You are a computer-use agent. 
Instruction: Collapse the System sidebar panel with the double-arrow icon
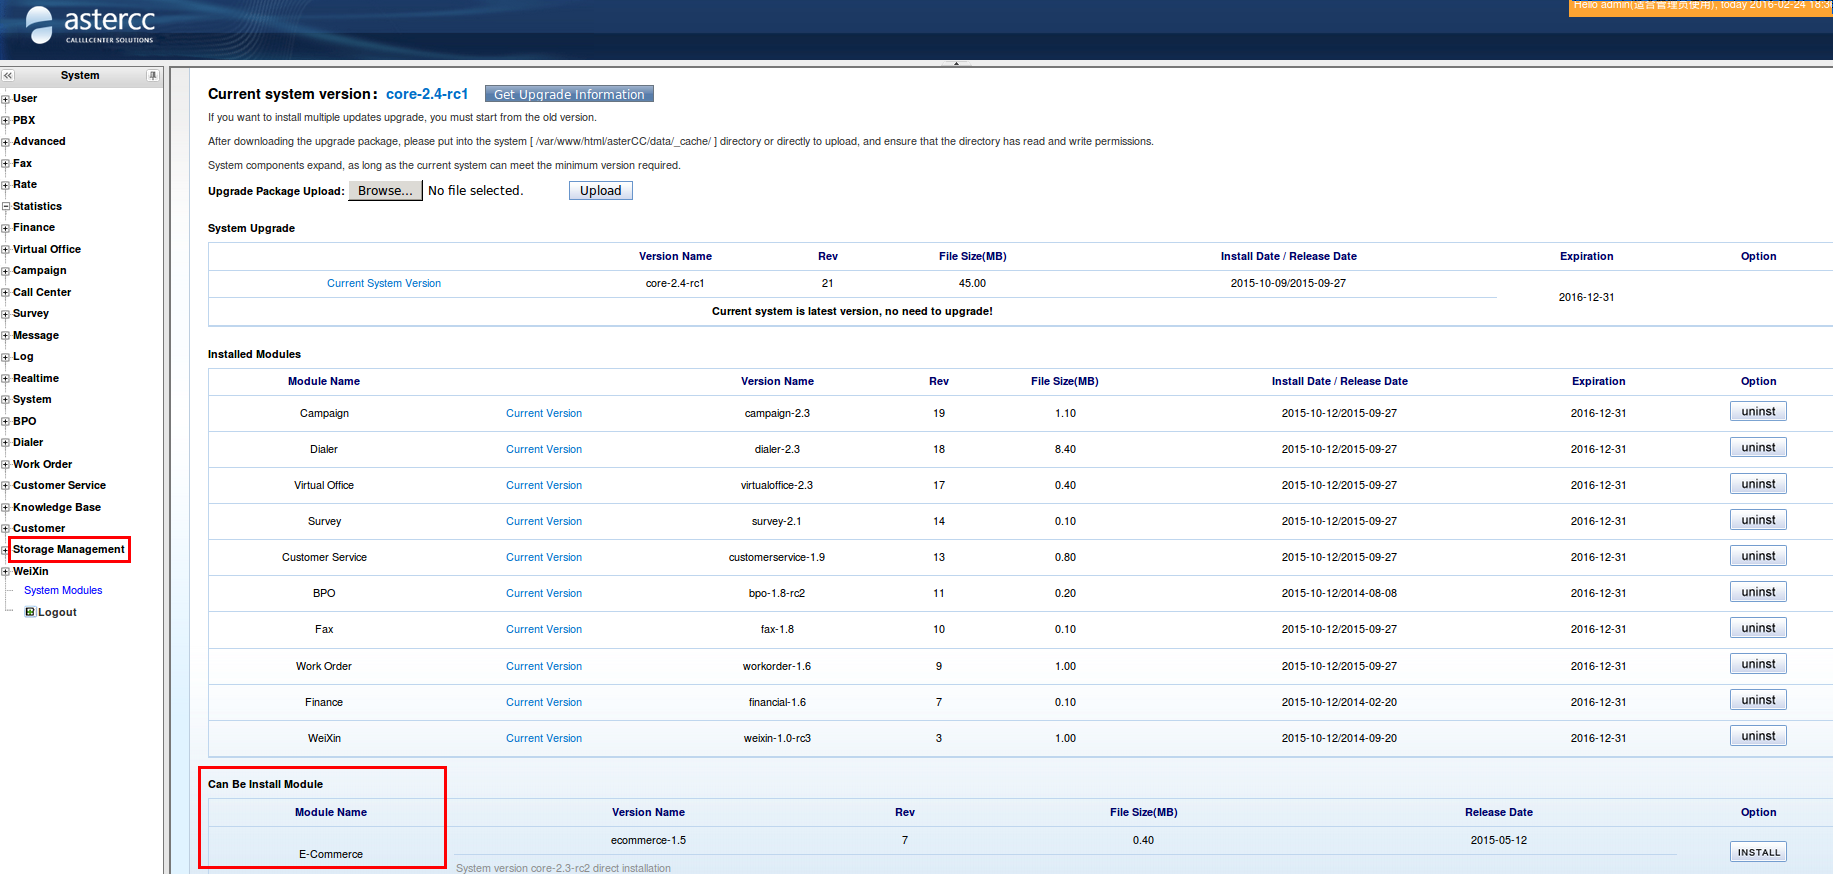[8, 76]
